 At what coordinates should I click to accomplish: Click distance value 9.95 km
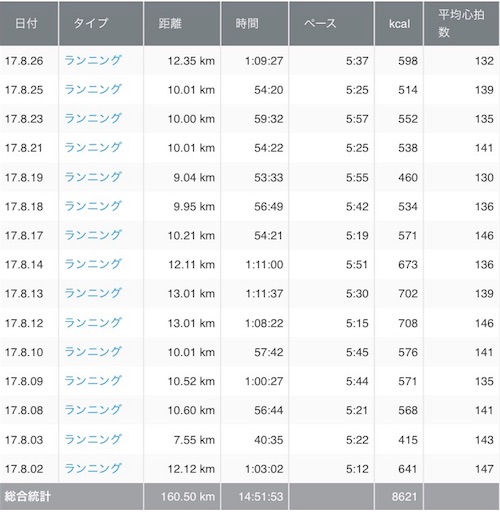tap(194, 206)
